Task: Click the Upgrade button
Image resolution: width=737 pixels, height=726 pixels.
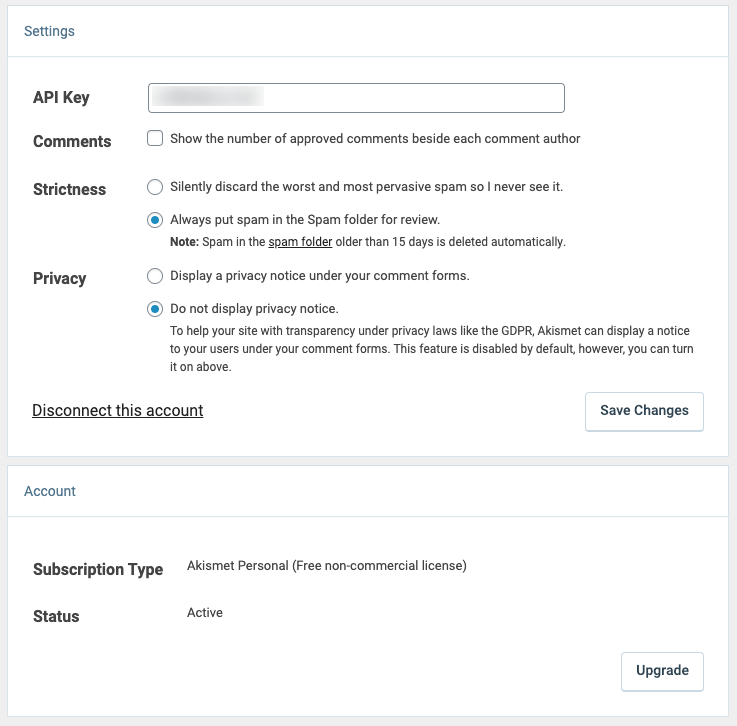Action: [x=662, y=671]
